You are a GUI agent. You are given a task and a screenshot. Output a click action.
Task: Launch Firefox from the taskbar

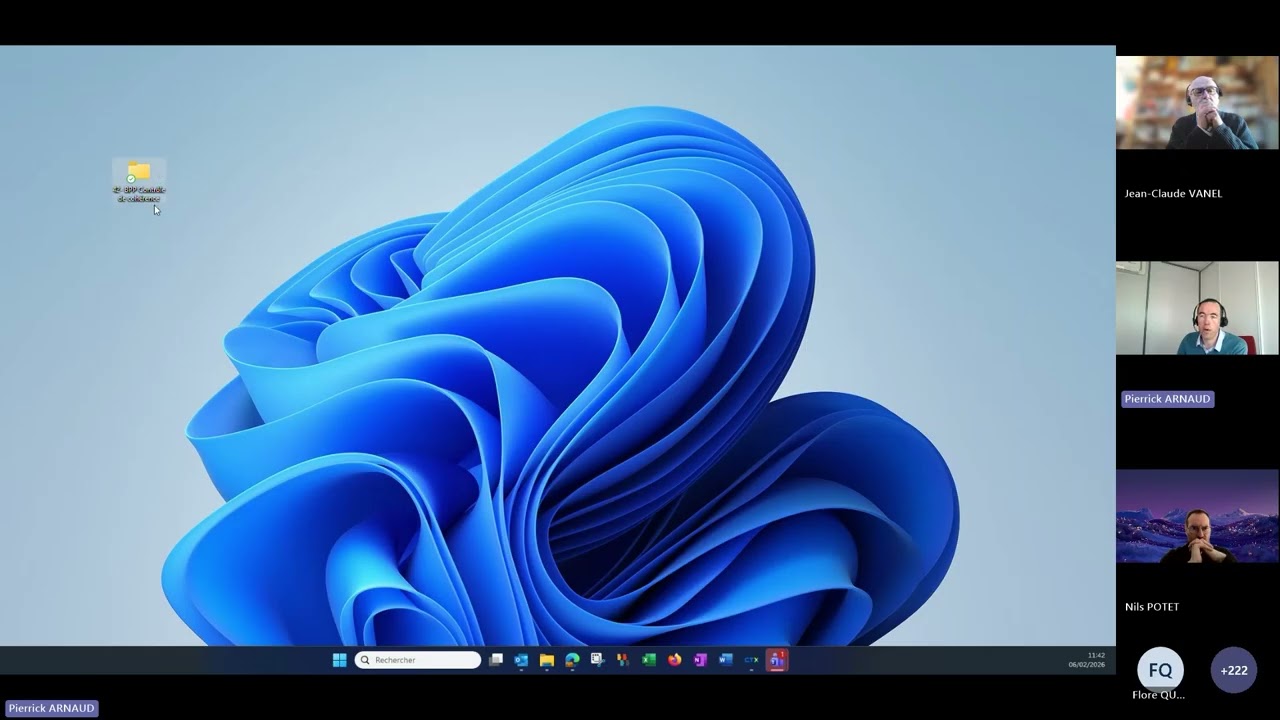pos(674,660)
